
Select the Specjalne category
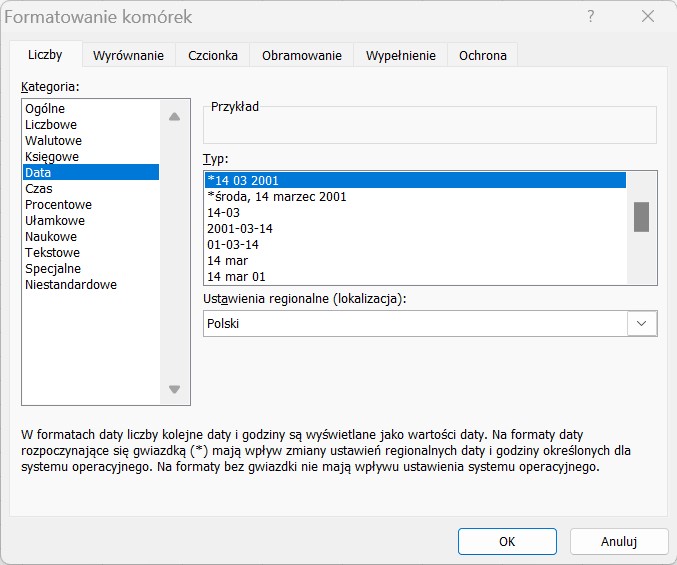91,268
